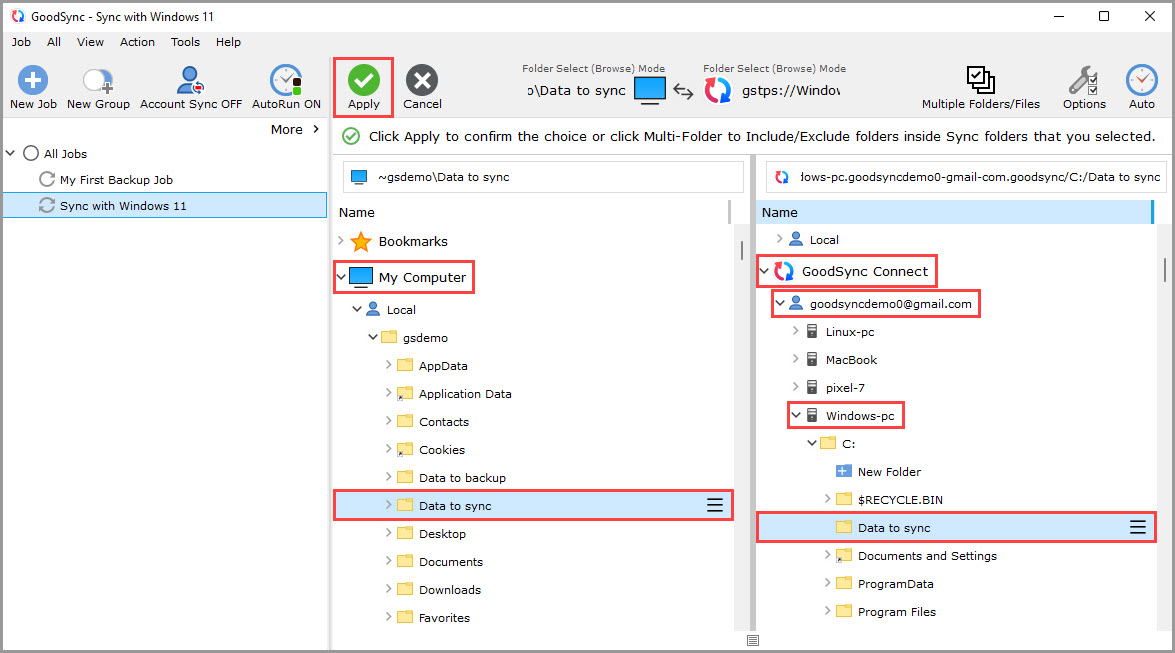Screen dimensions: 1175x653
Task: Open the Action menu
Action: [x=137, y=42]
